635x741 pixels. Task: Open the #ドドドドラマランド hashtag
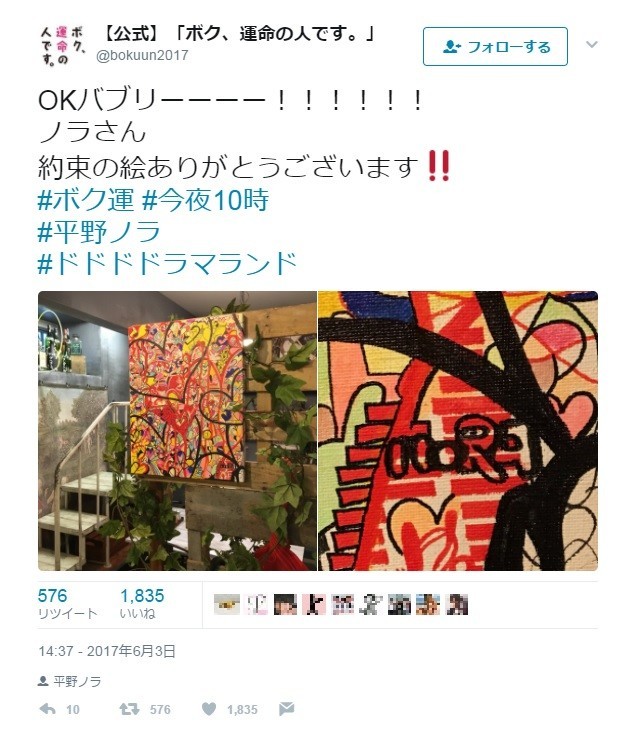pyautogui.click(x=167, y=263)
